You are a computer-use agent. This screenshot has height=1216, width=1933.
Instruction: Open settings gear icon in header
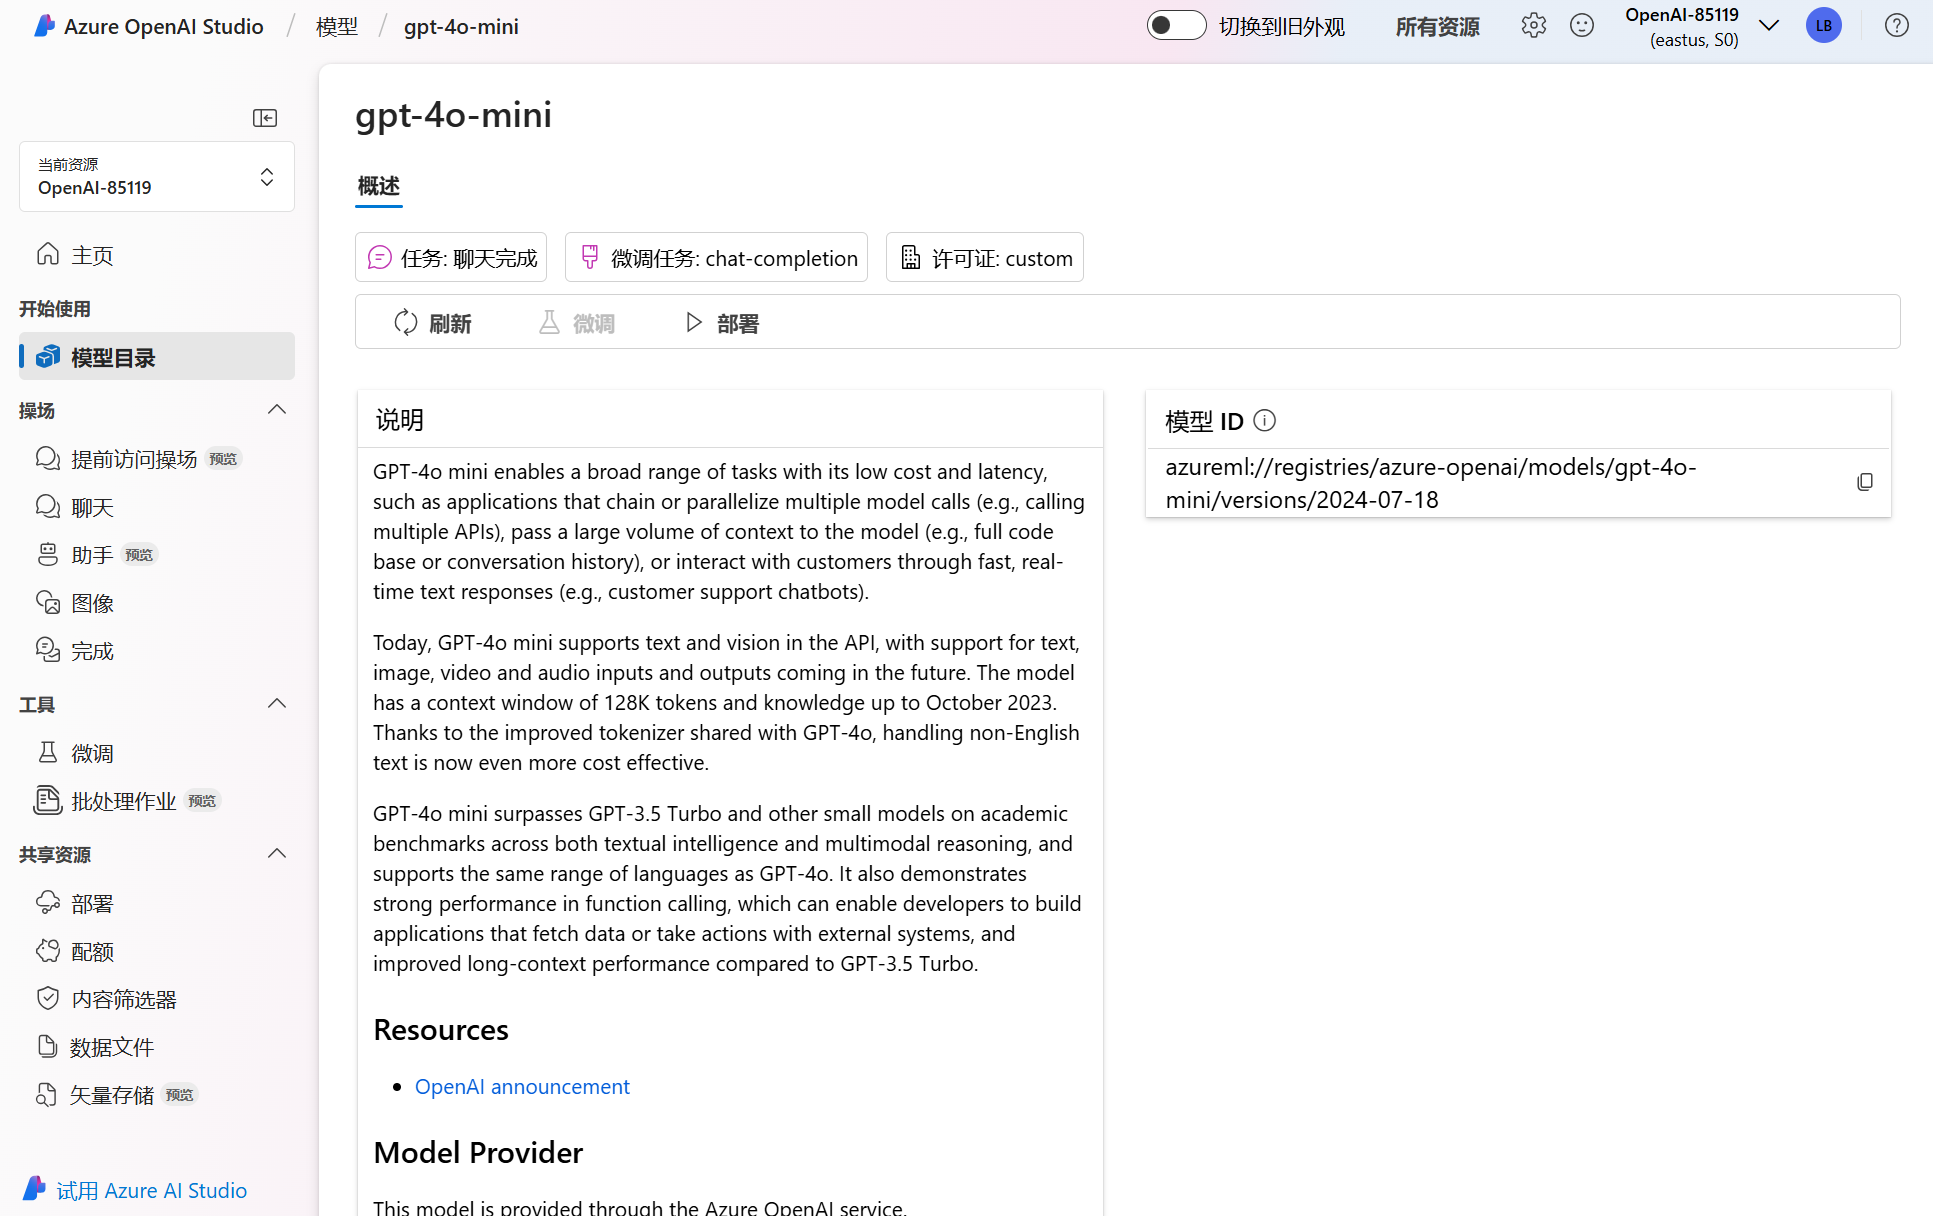1533,26
